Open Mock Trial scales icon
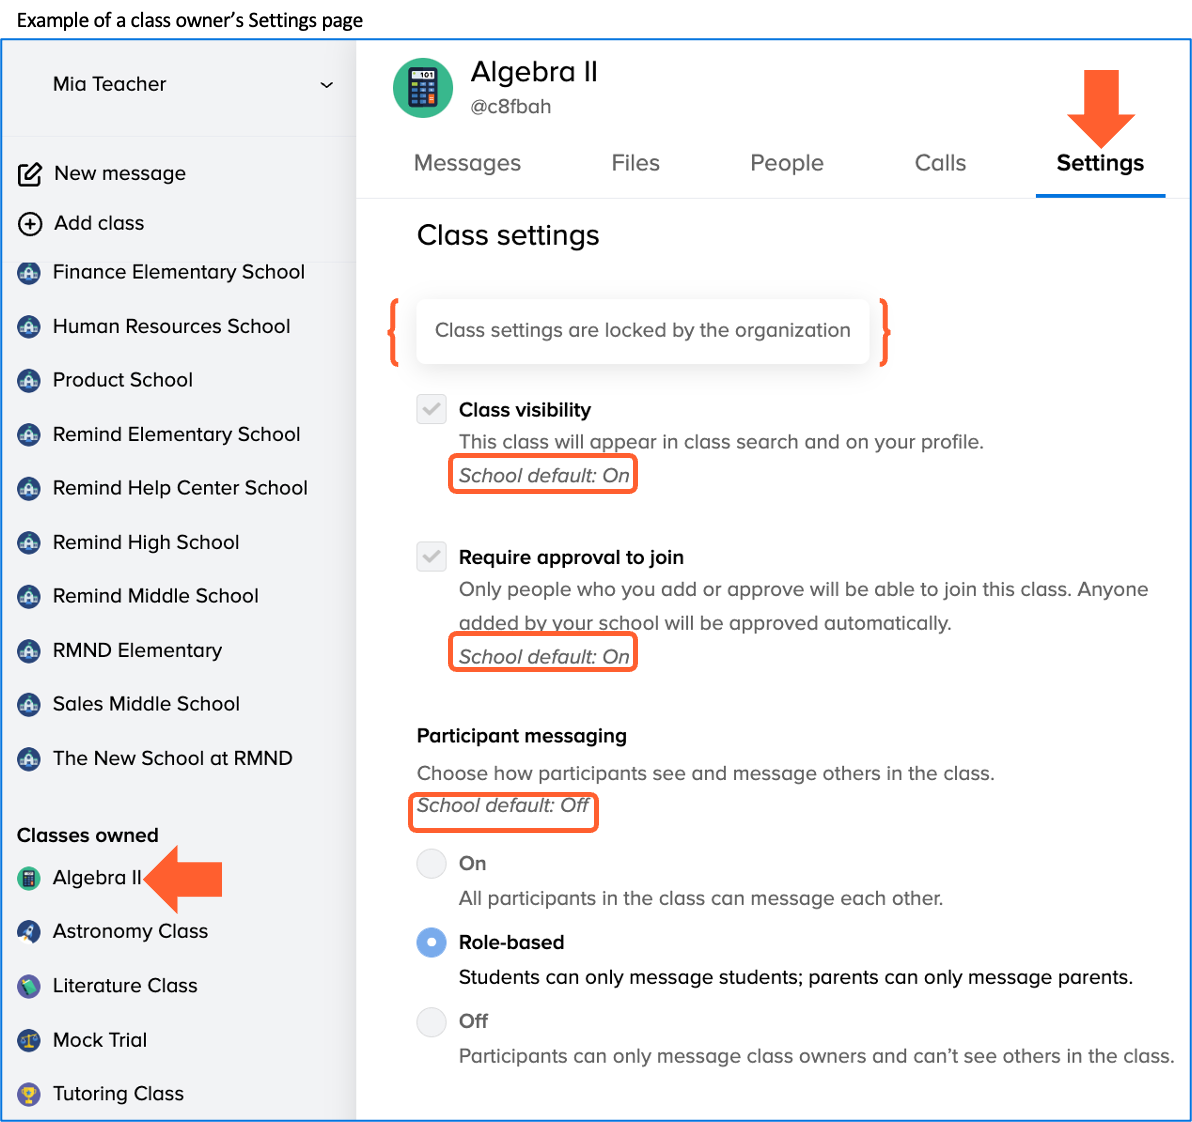The width and height of the screenshot is (1192, 1122). (29, 1040)
